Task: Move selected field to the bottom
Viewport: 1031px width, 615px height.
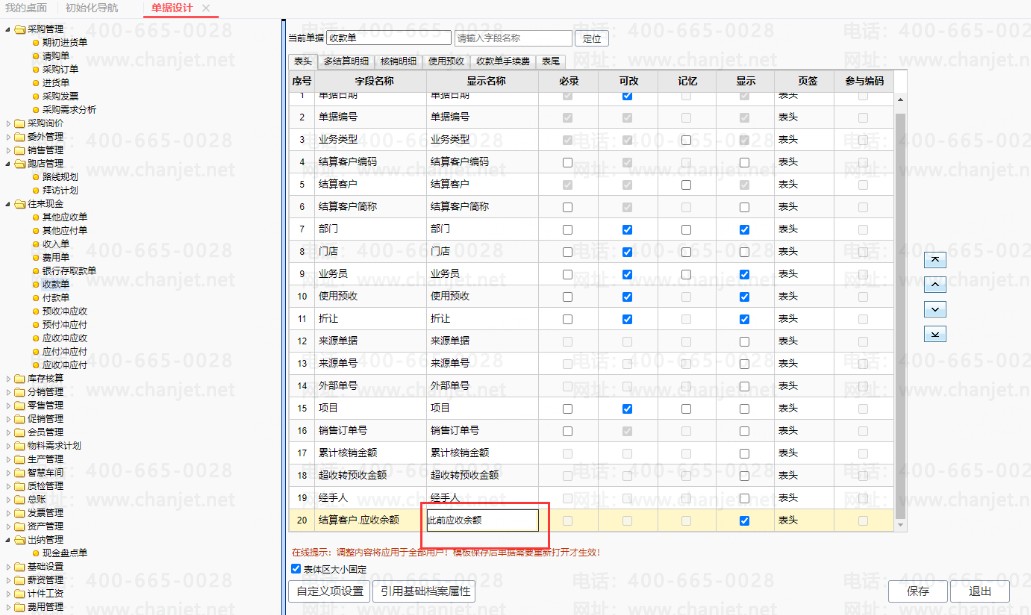Action: pos(935,334)
